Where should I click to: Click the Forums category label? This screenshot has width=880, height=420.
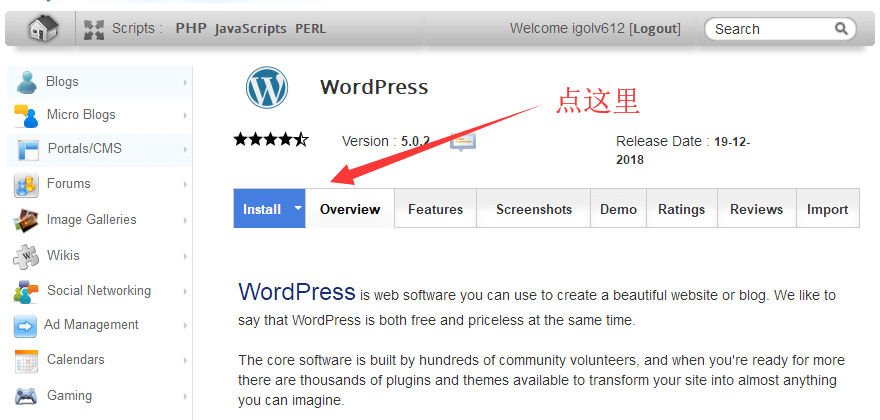tap(68, 184)
